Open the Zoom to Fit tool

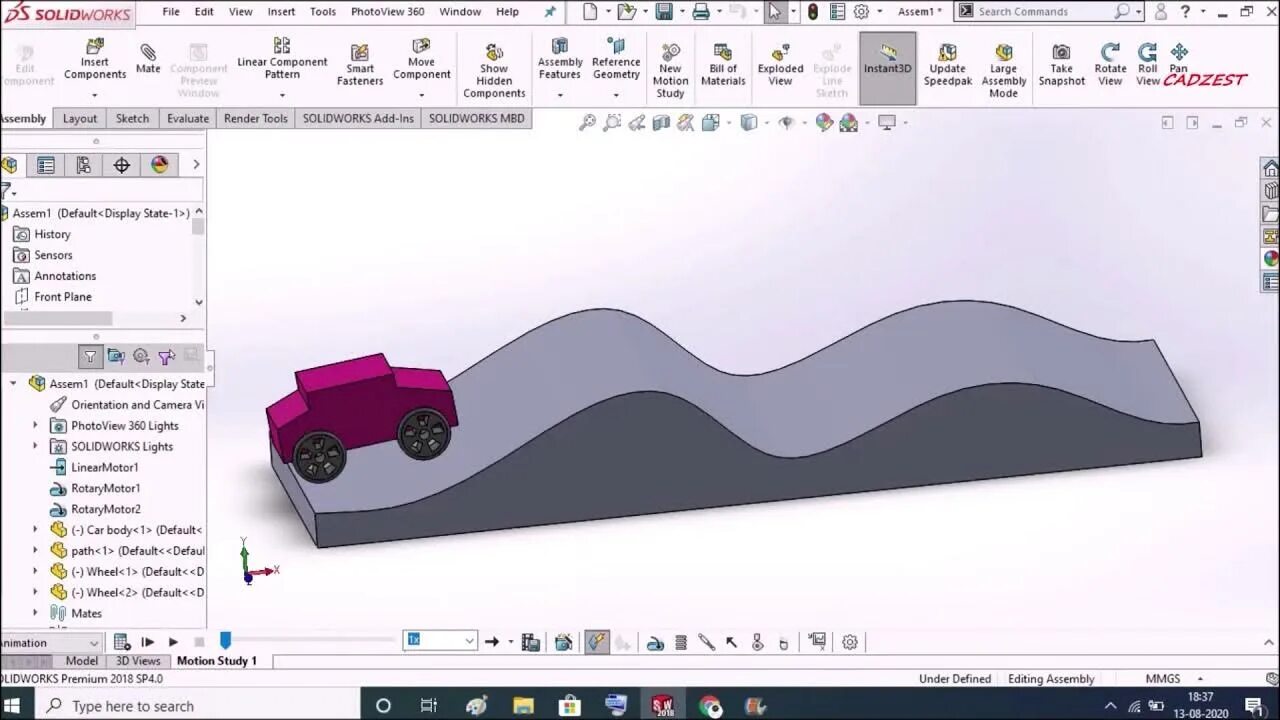pyautogui.click(x=587, y=121)
